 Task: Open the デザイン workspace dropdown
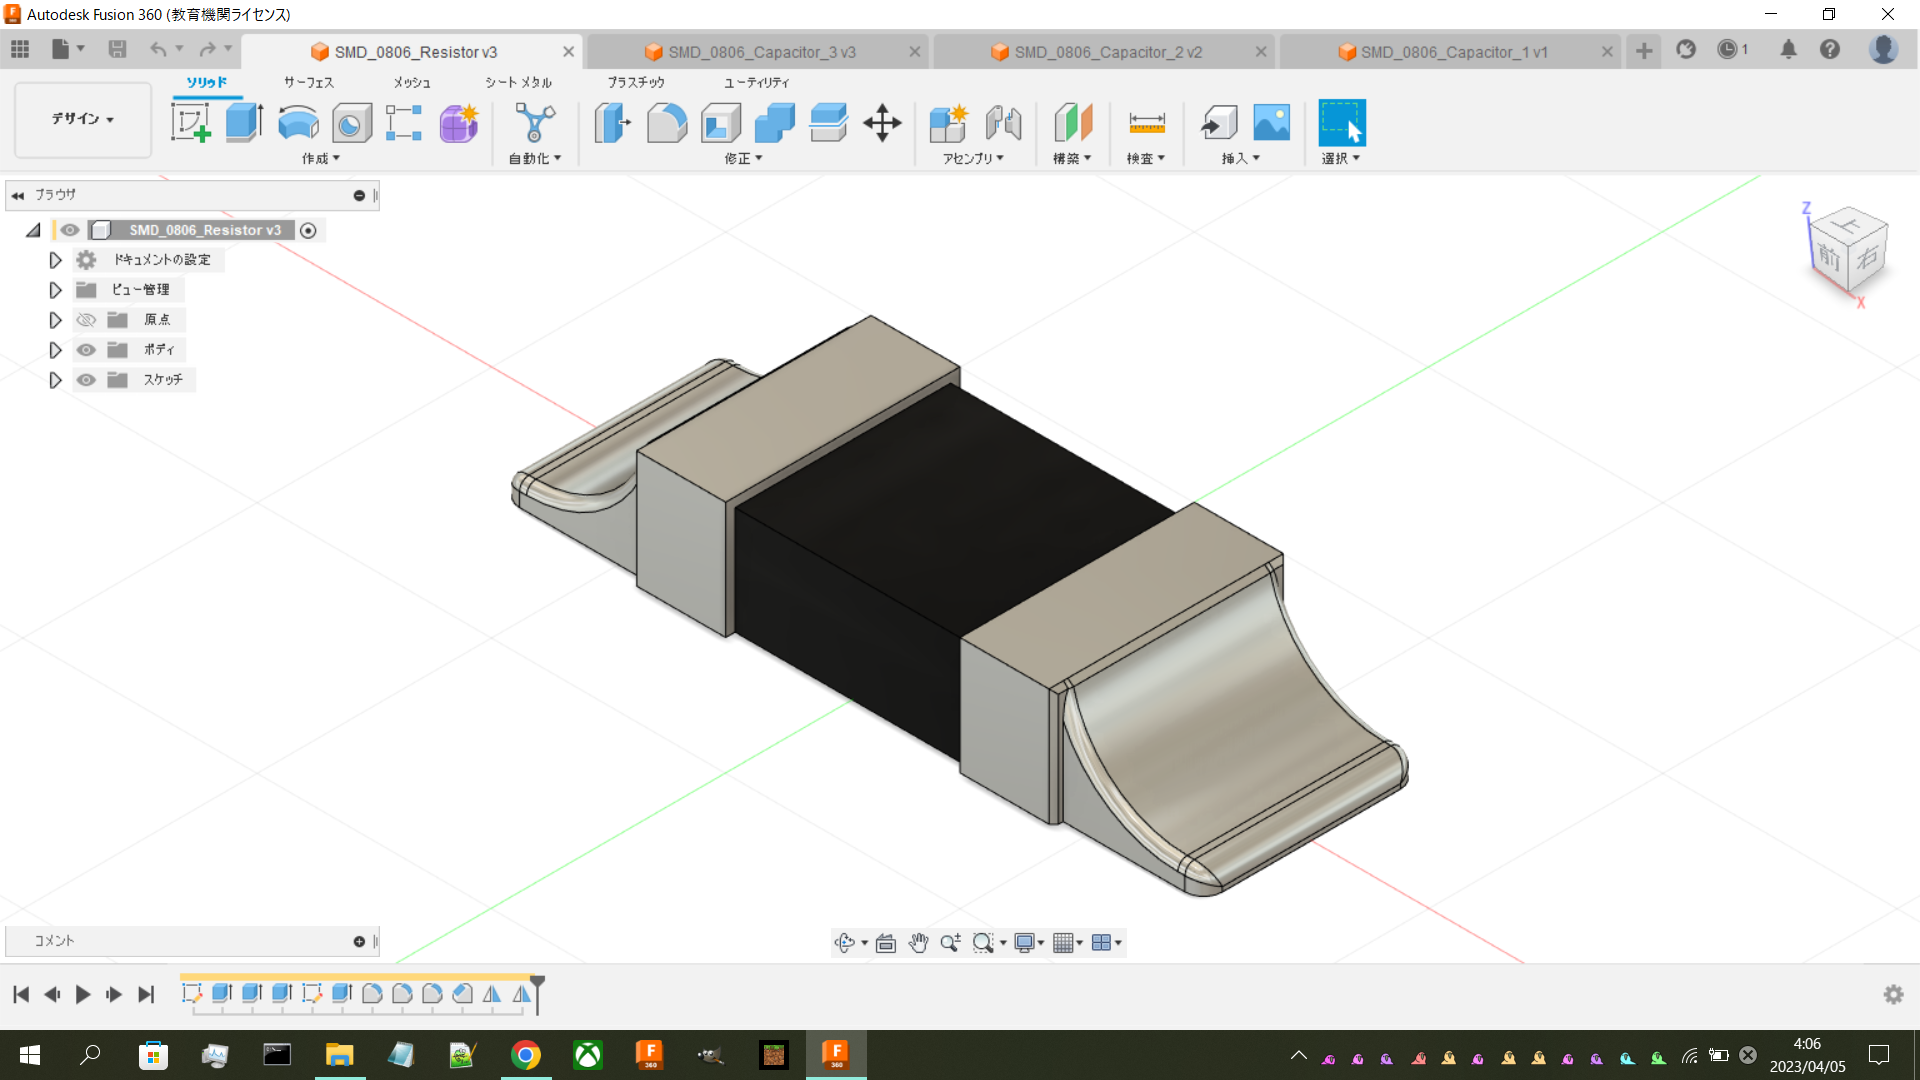[x=83, y=119]
